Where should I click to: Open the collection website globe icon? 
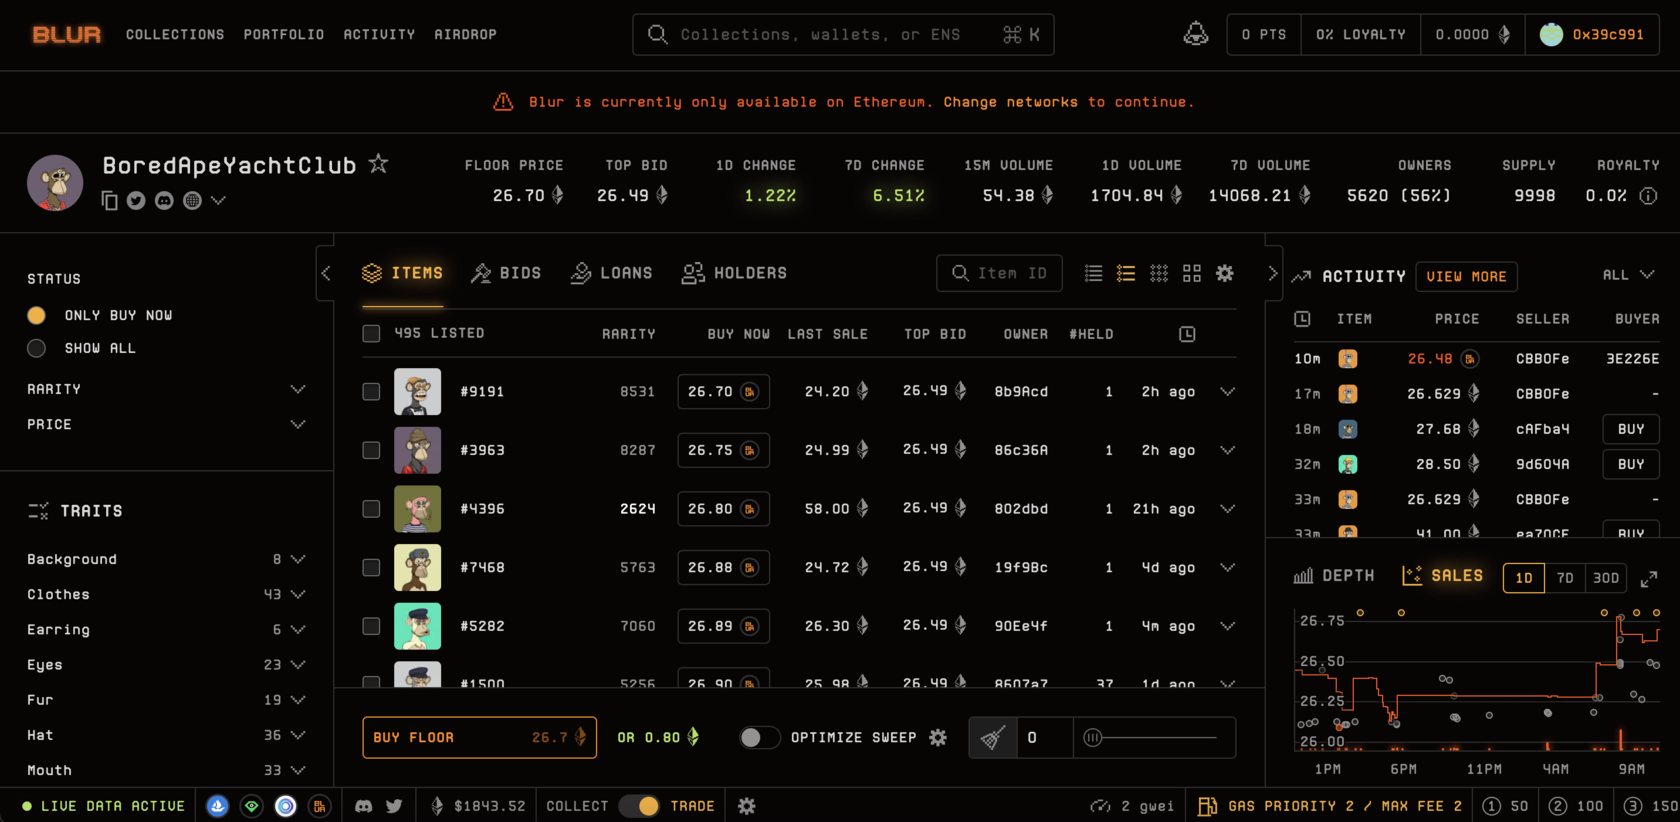(x=192, y=201)
